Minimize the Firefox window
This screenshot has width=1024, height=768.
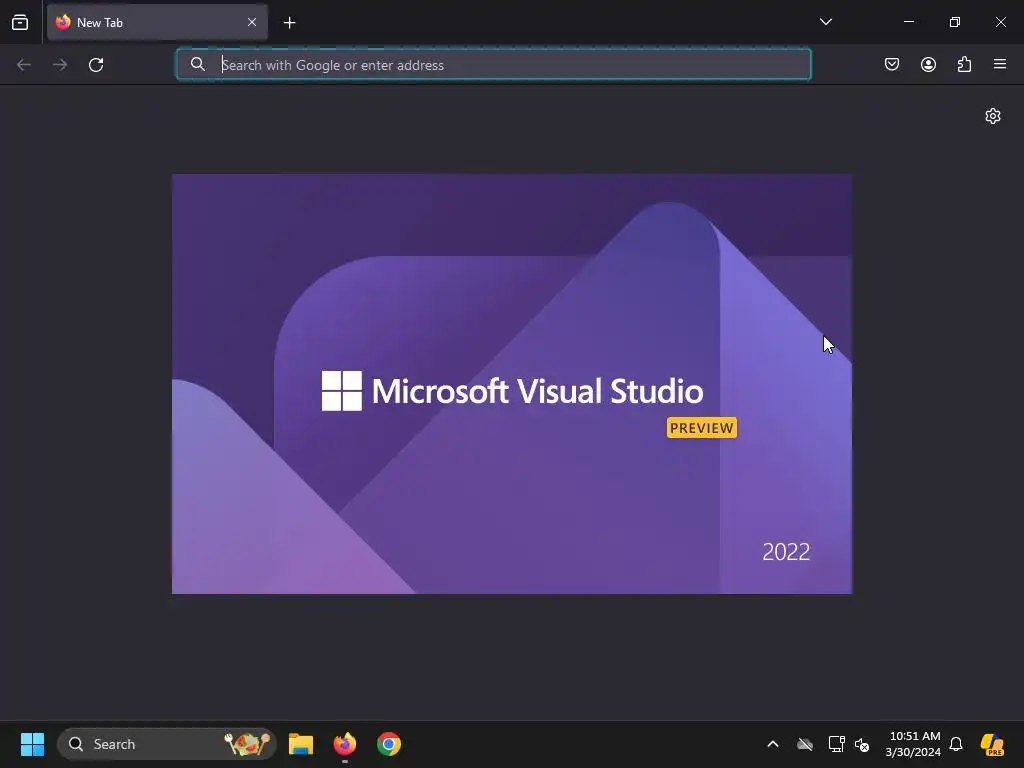(908, 22)
